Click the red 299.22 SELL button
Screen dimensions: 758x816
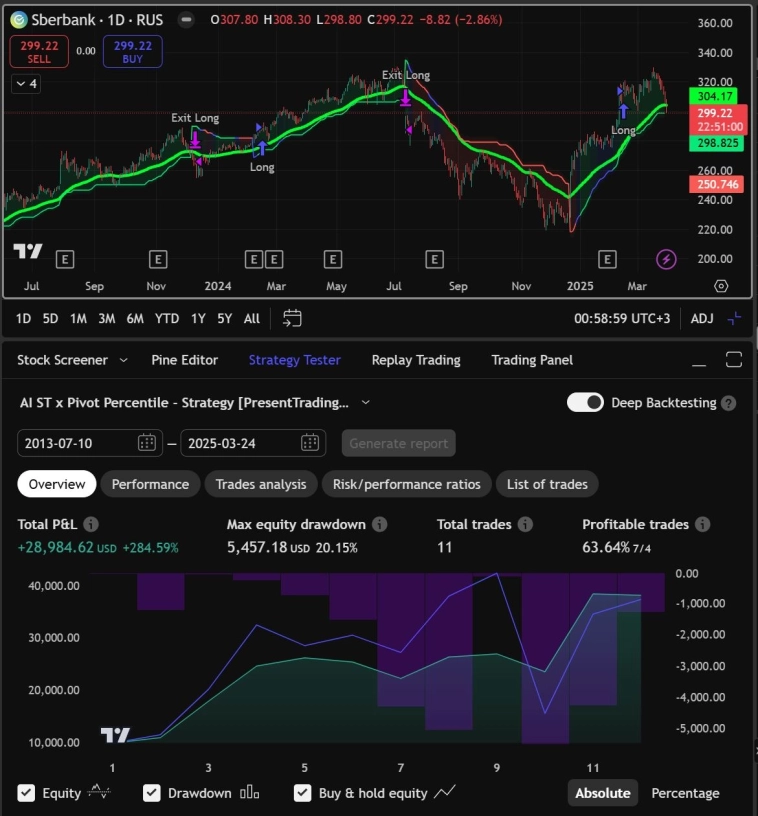point(39,52)
